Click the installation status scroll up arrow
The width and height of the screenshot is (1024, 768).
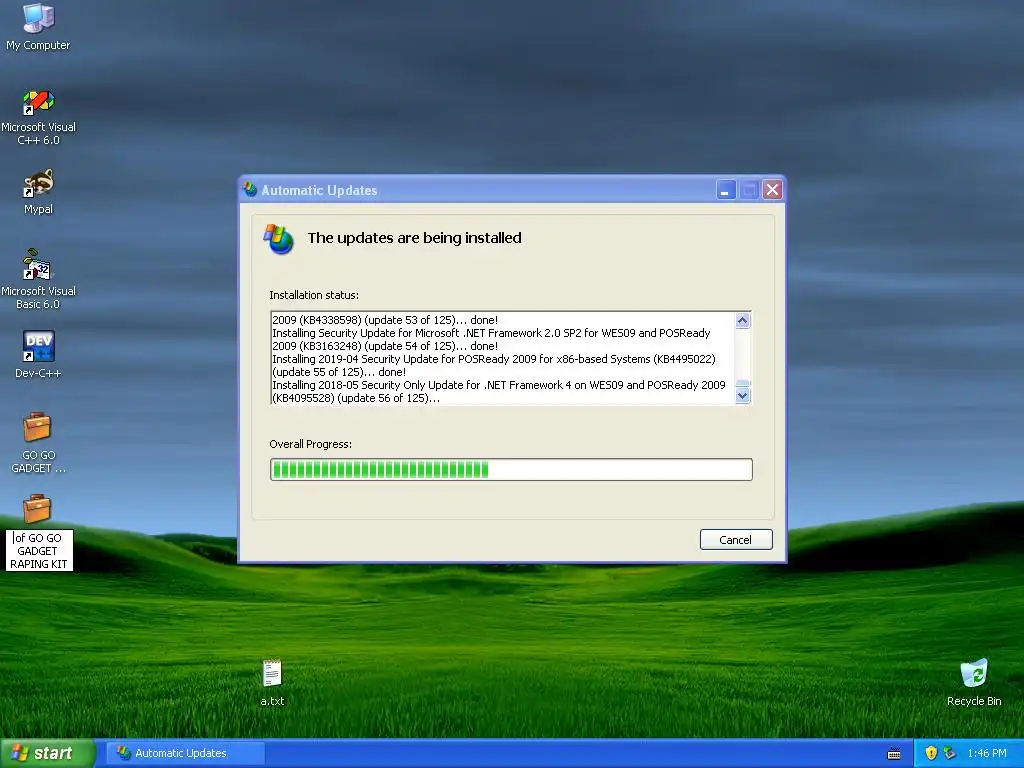[x=743, y=321]
